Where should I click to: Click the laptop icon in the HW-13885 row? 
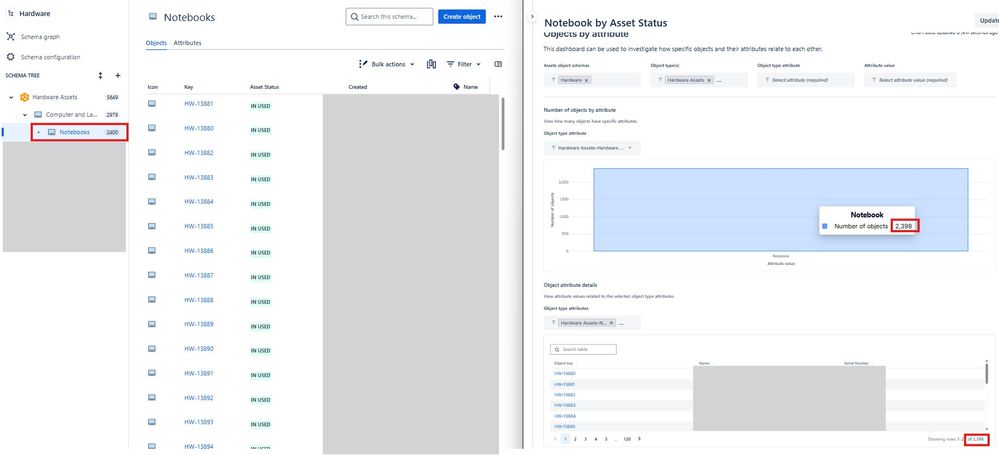click(152, 226)
